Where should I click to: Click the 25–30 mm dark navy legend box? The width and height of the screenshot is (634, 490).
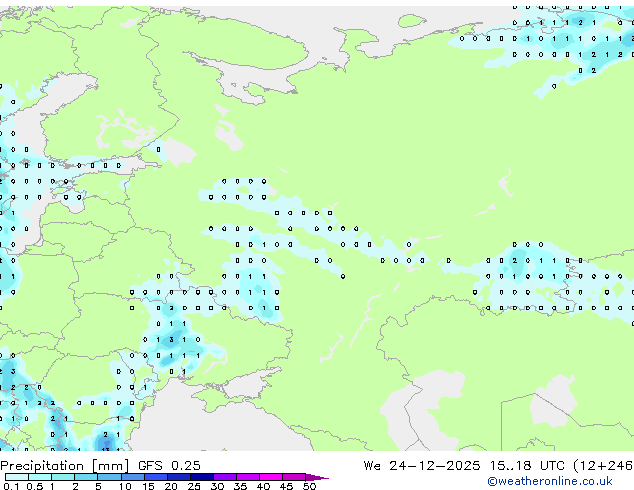pyautogui.click(x=201, y=477)
